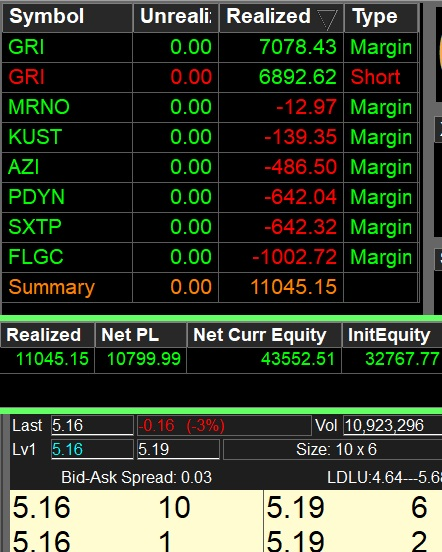The width and height of the screenshot is (442, 552).
Task: Select the red GRI Short symbol
Action: (x=26, y=77)
